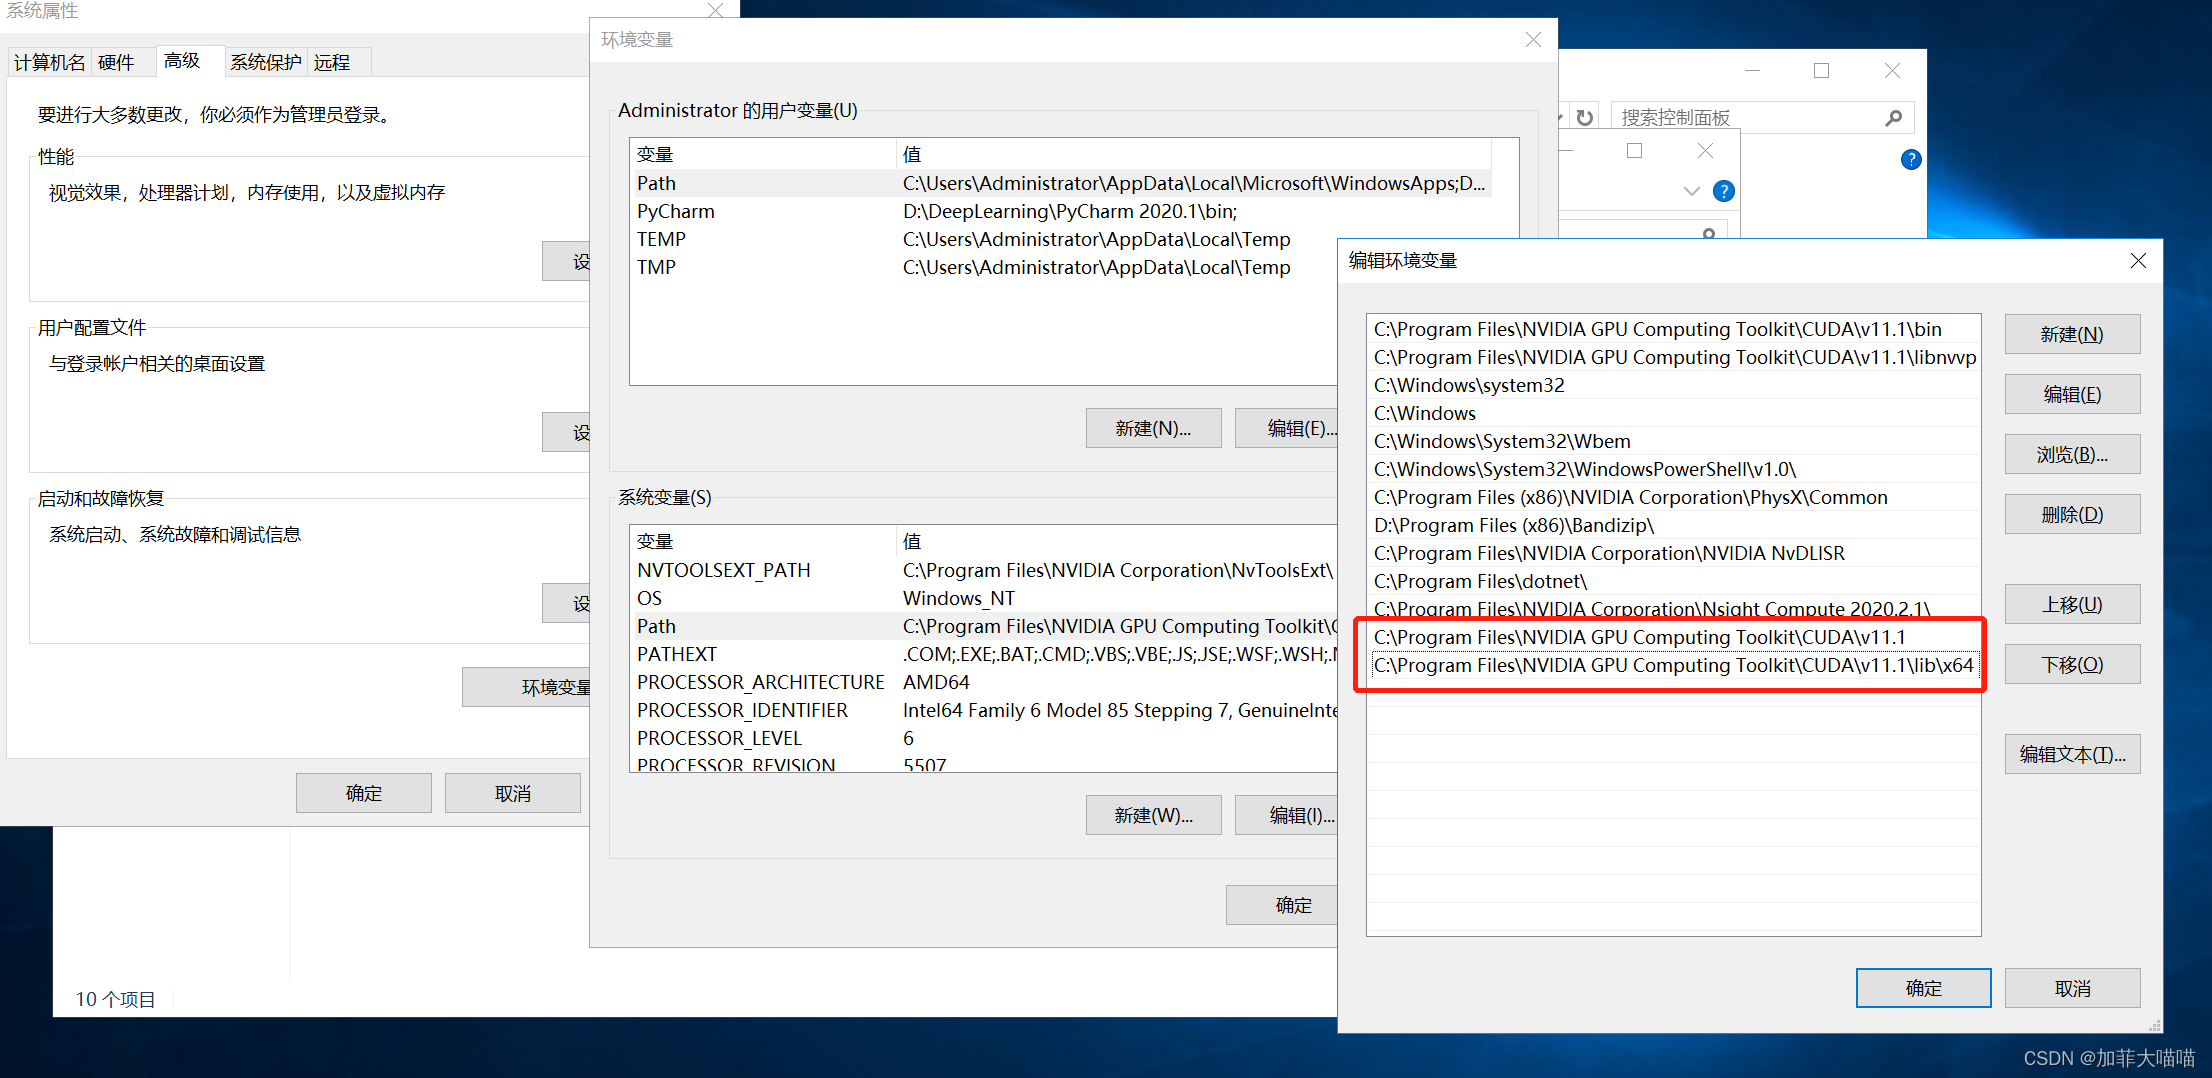Click the lower blue help icon
Viewport: 2212px width, 1078px height.
coord(1724,191)
